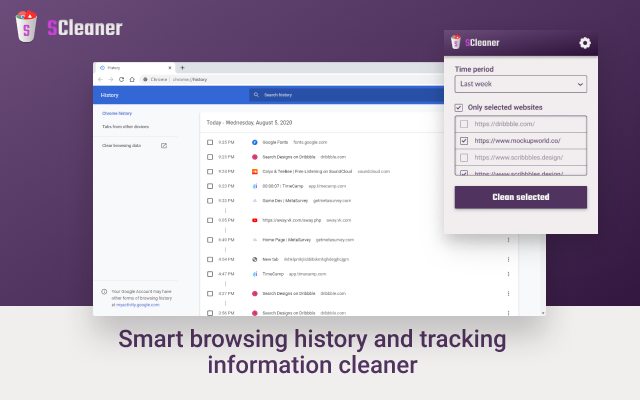640x400 pixels.
Task: Click the large SCleaner trash can logo
Action: click(x=26, y=26)
